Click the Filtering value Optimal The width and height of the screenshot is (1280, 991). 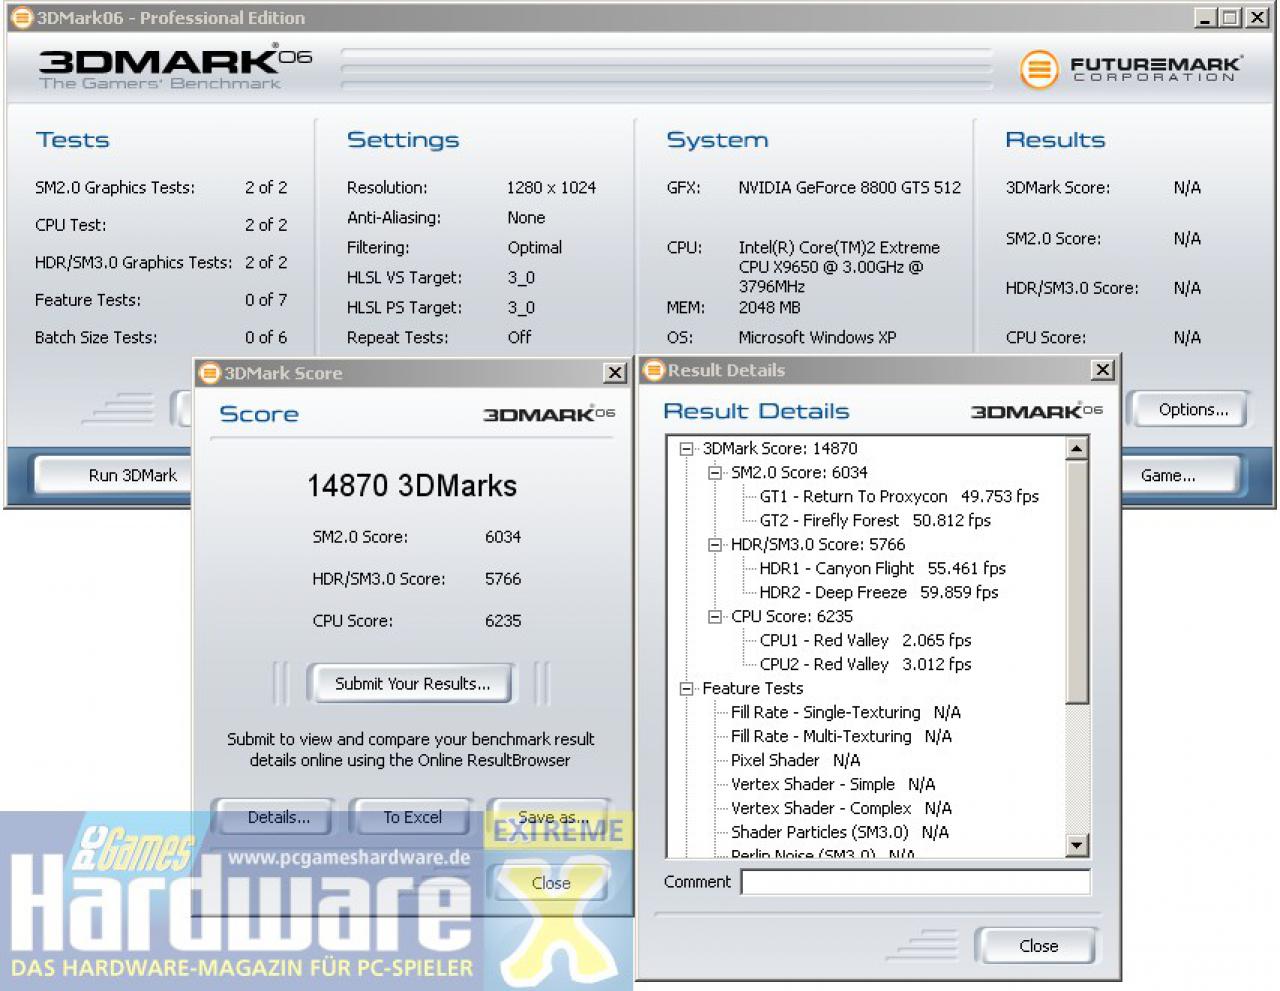coord(535,248)
